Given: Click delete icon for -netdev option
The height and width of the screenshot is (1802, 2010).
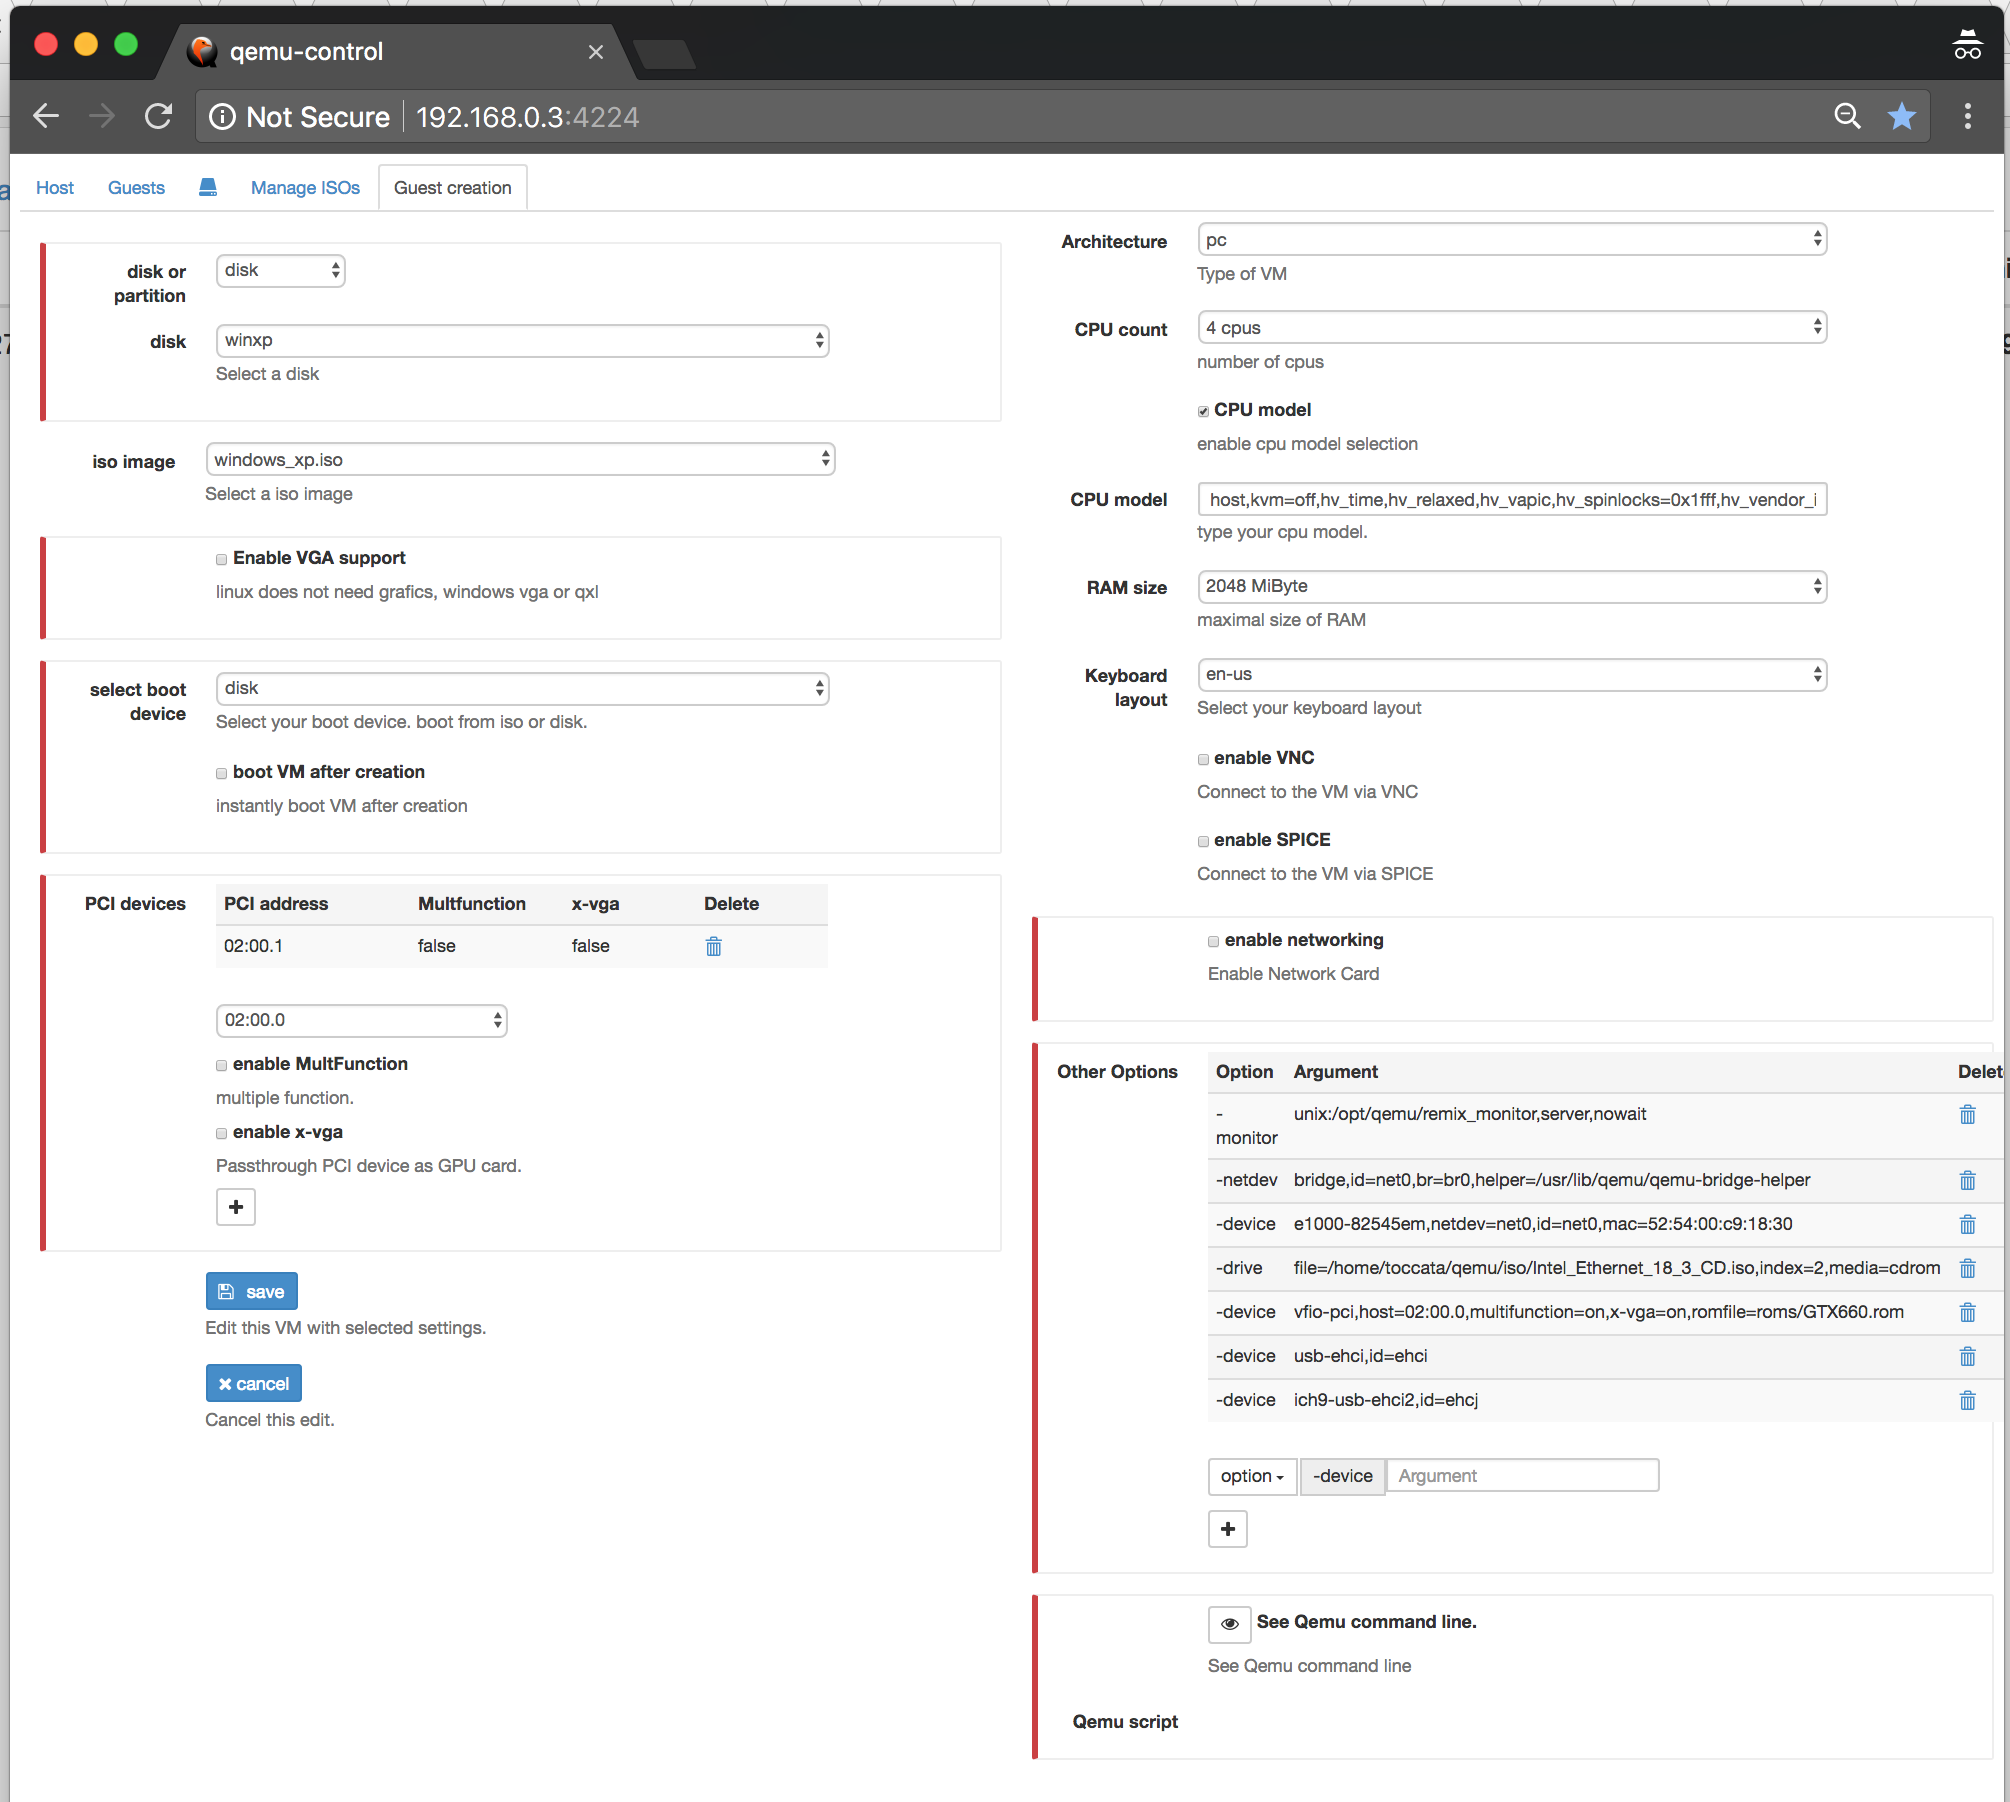Looking at the screenshot, I should coord(1968,1181).
